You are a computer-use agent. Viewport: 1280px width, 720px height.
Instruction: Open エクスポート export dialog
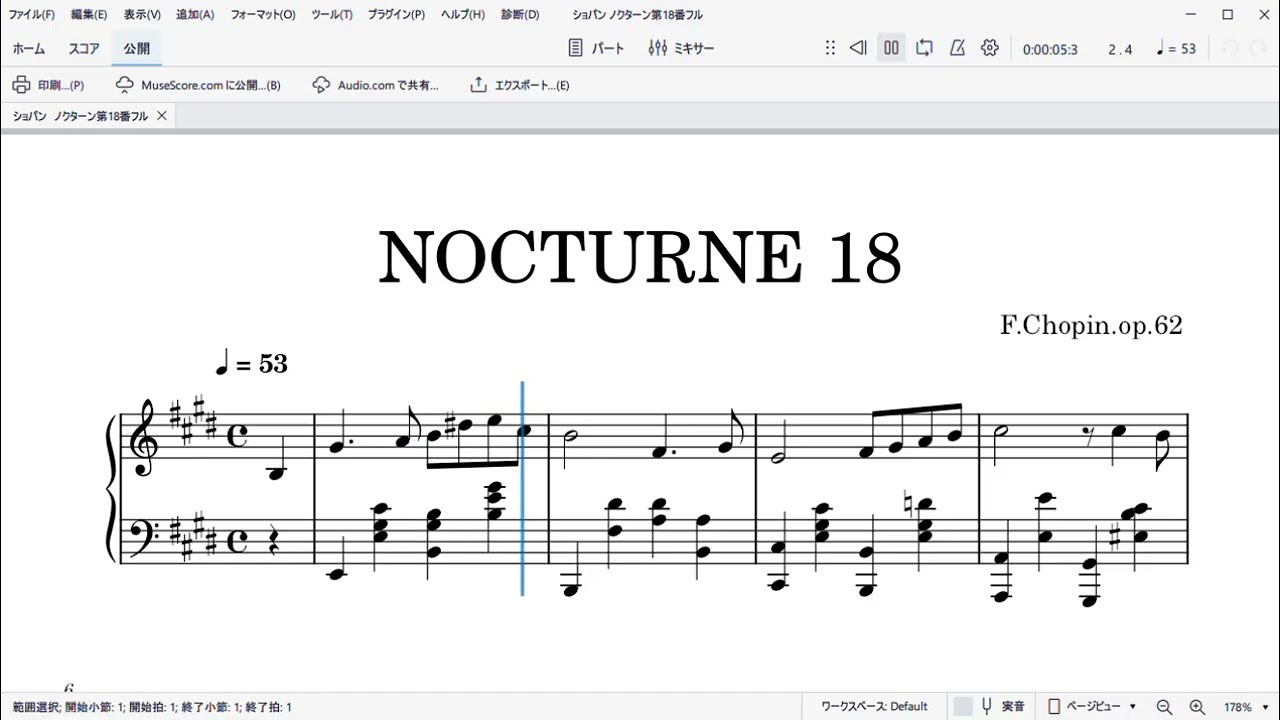(520, 85)
